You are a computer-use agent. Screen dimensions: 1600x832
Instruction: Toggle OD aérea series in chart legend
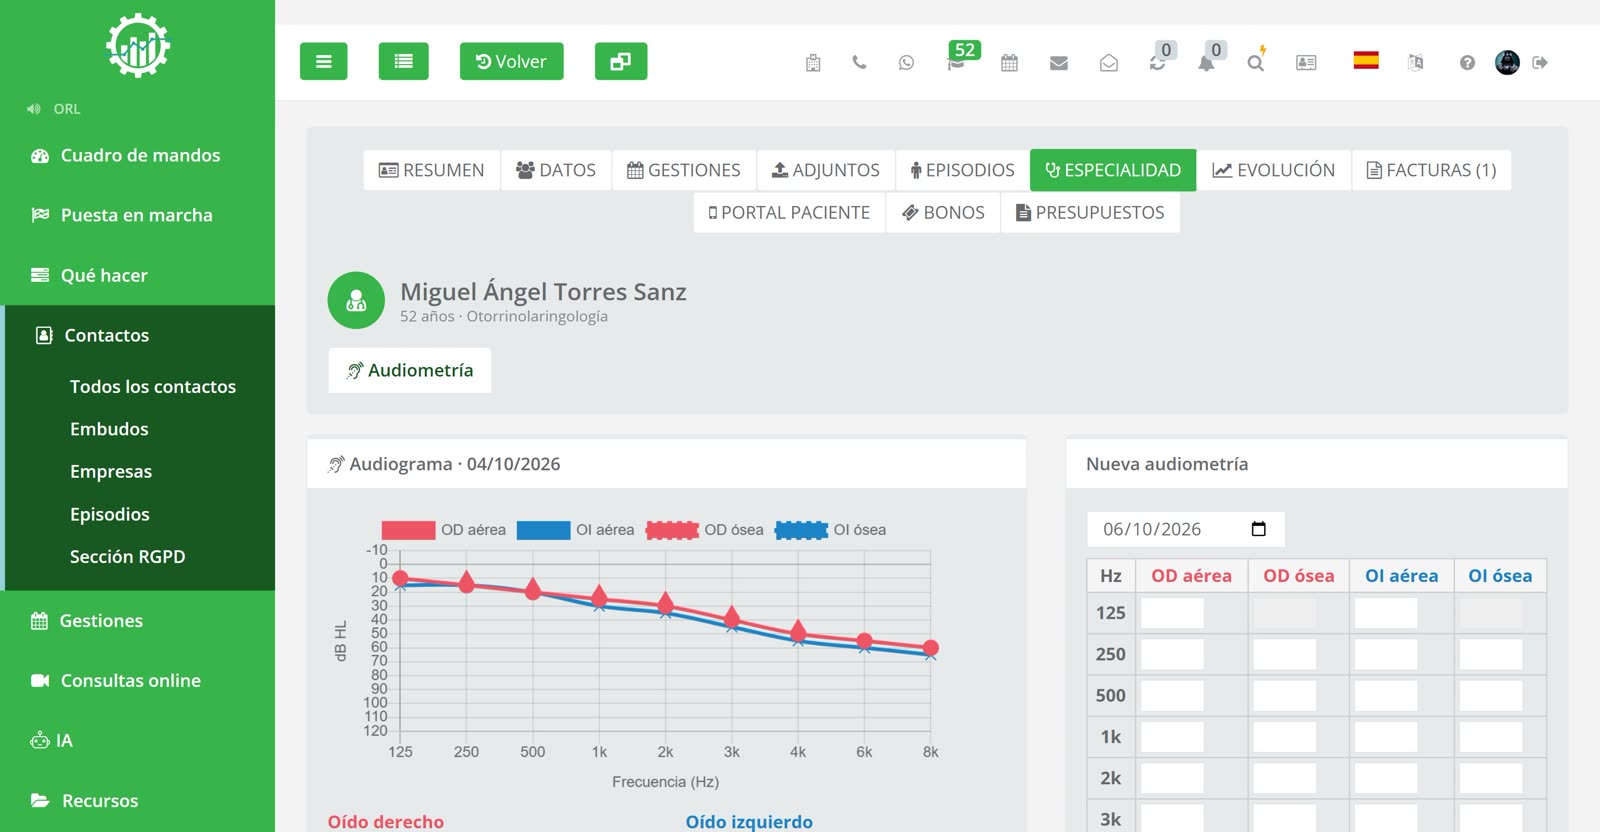coord(443,530)
